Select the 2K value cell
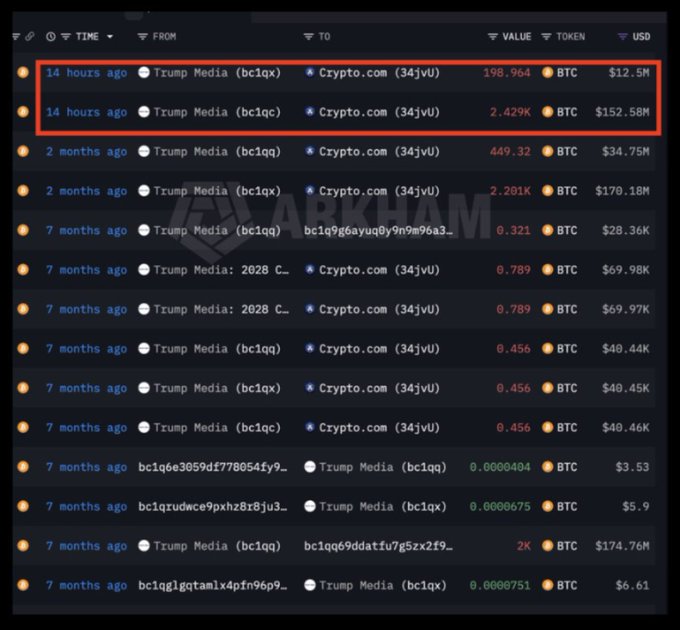The height and width of the screenshot is (630, 680). pyautogui.click(x=524, y=546)
